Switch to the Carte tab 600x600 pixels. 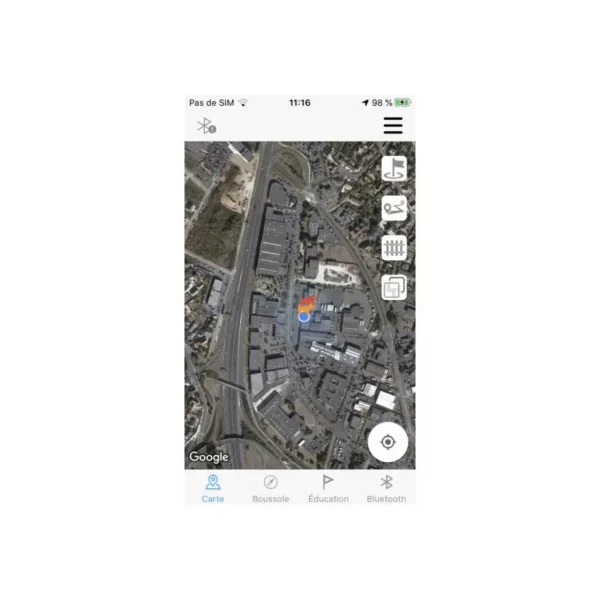point(213,489)
